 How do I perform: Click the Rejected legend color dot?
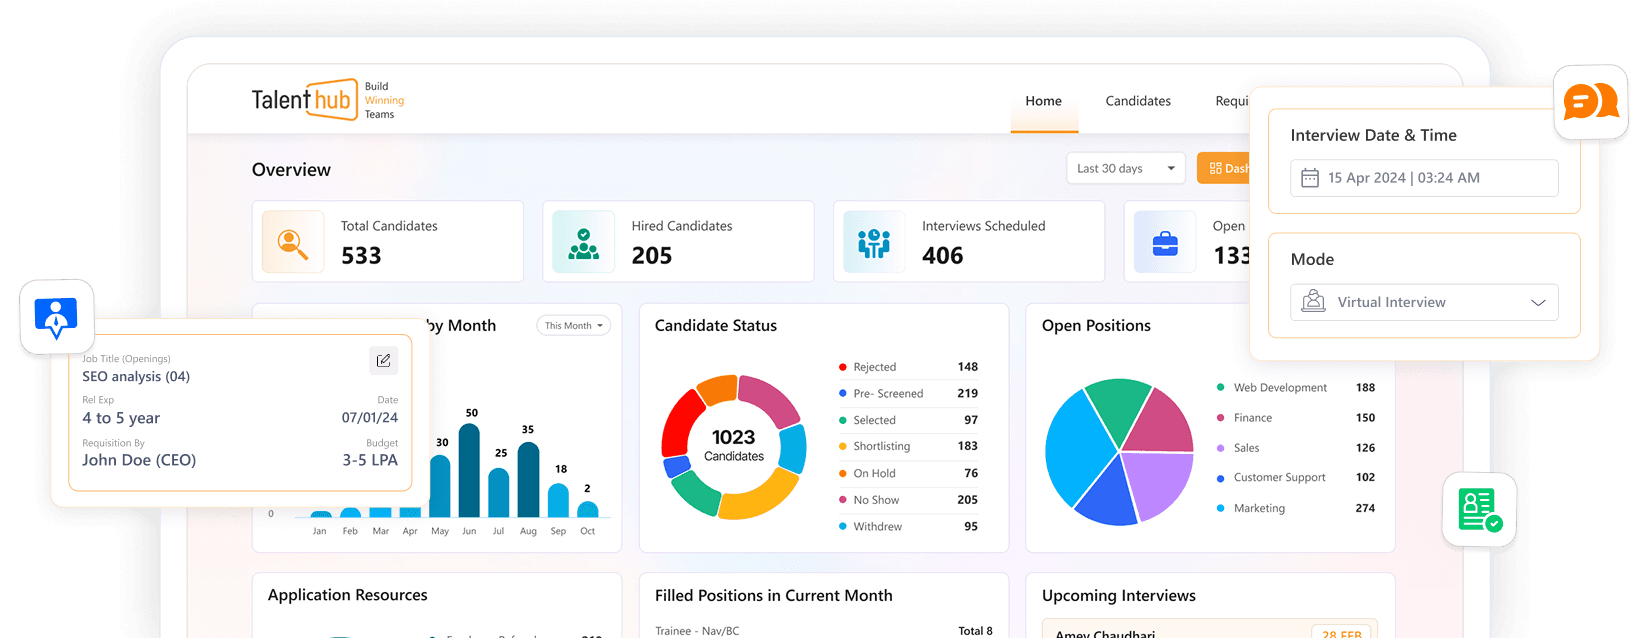point(843,367)
